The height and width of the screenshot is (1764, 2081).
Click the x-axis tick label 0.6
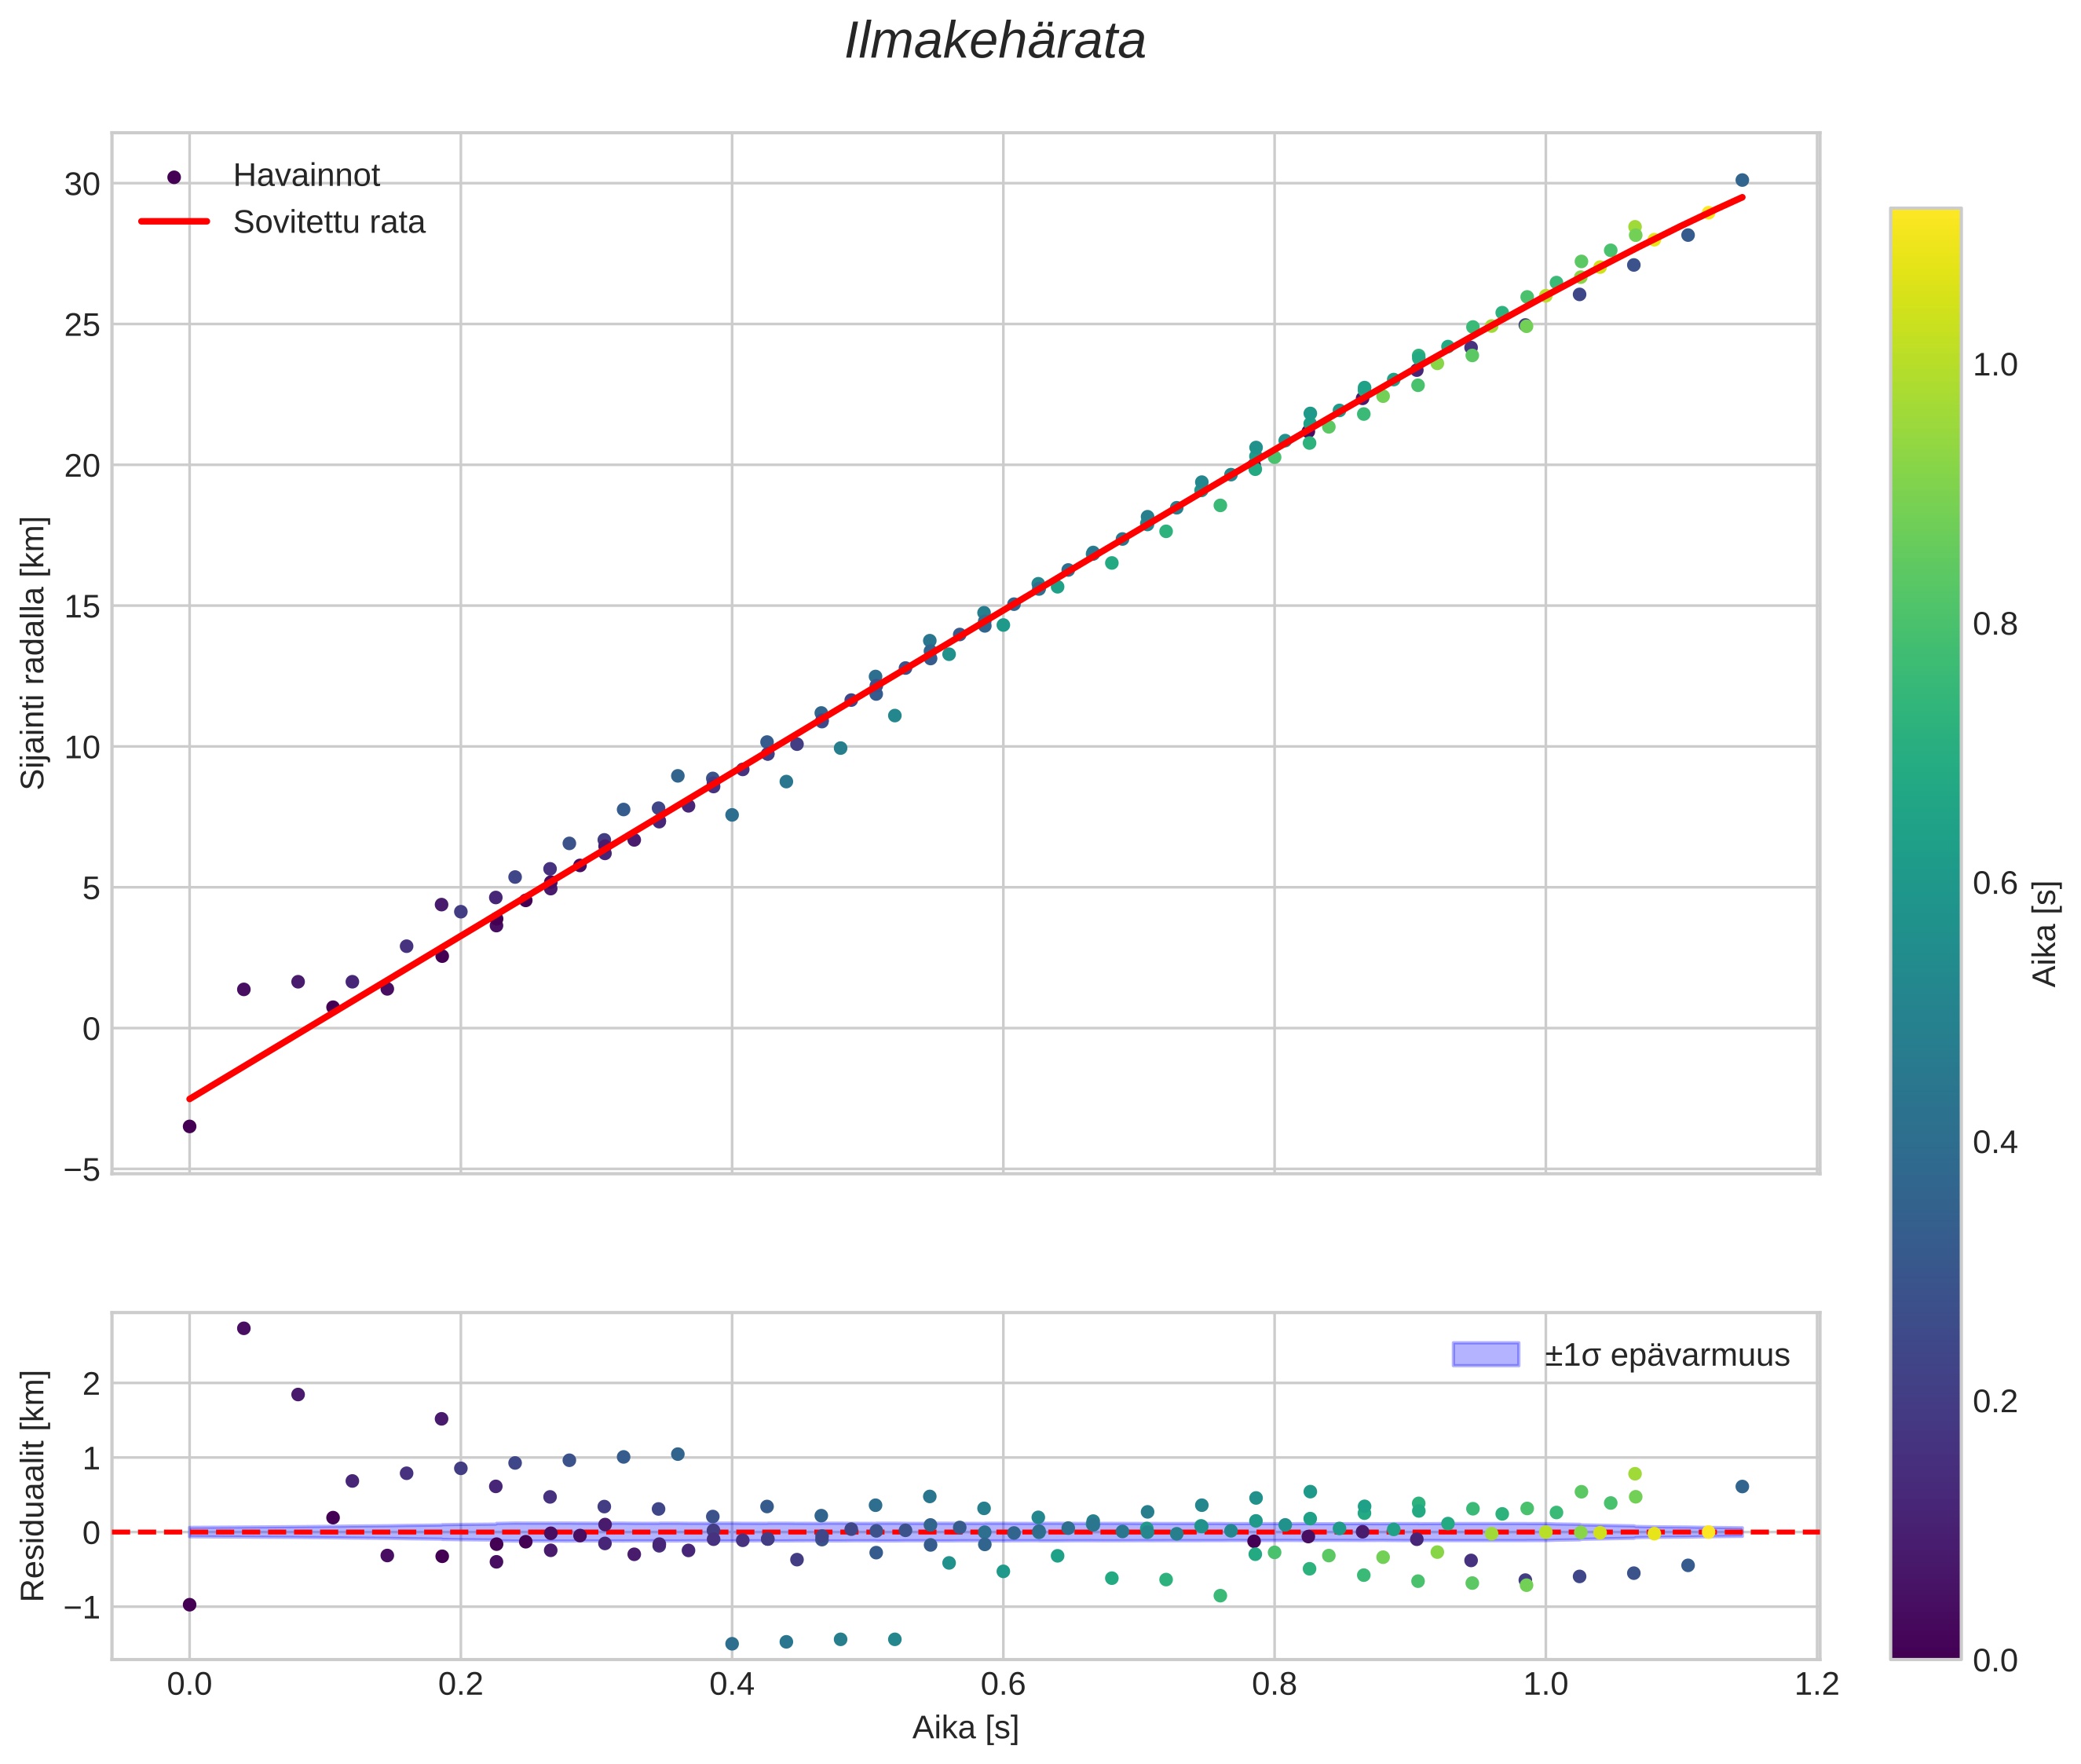click(1002, 1684)
